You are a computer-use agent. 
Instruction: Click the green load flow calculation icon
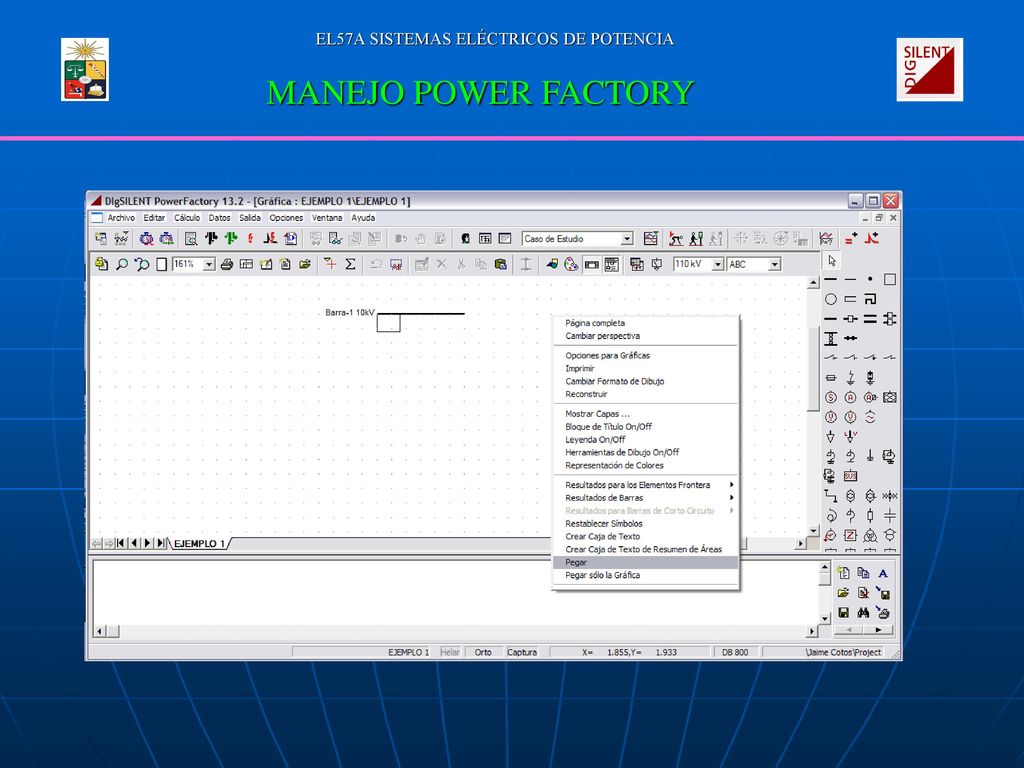click(x=231, y=239)
